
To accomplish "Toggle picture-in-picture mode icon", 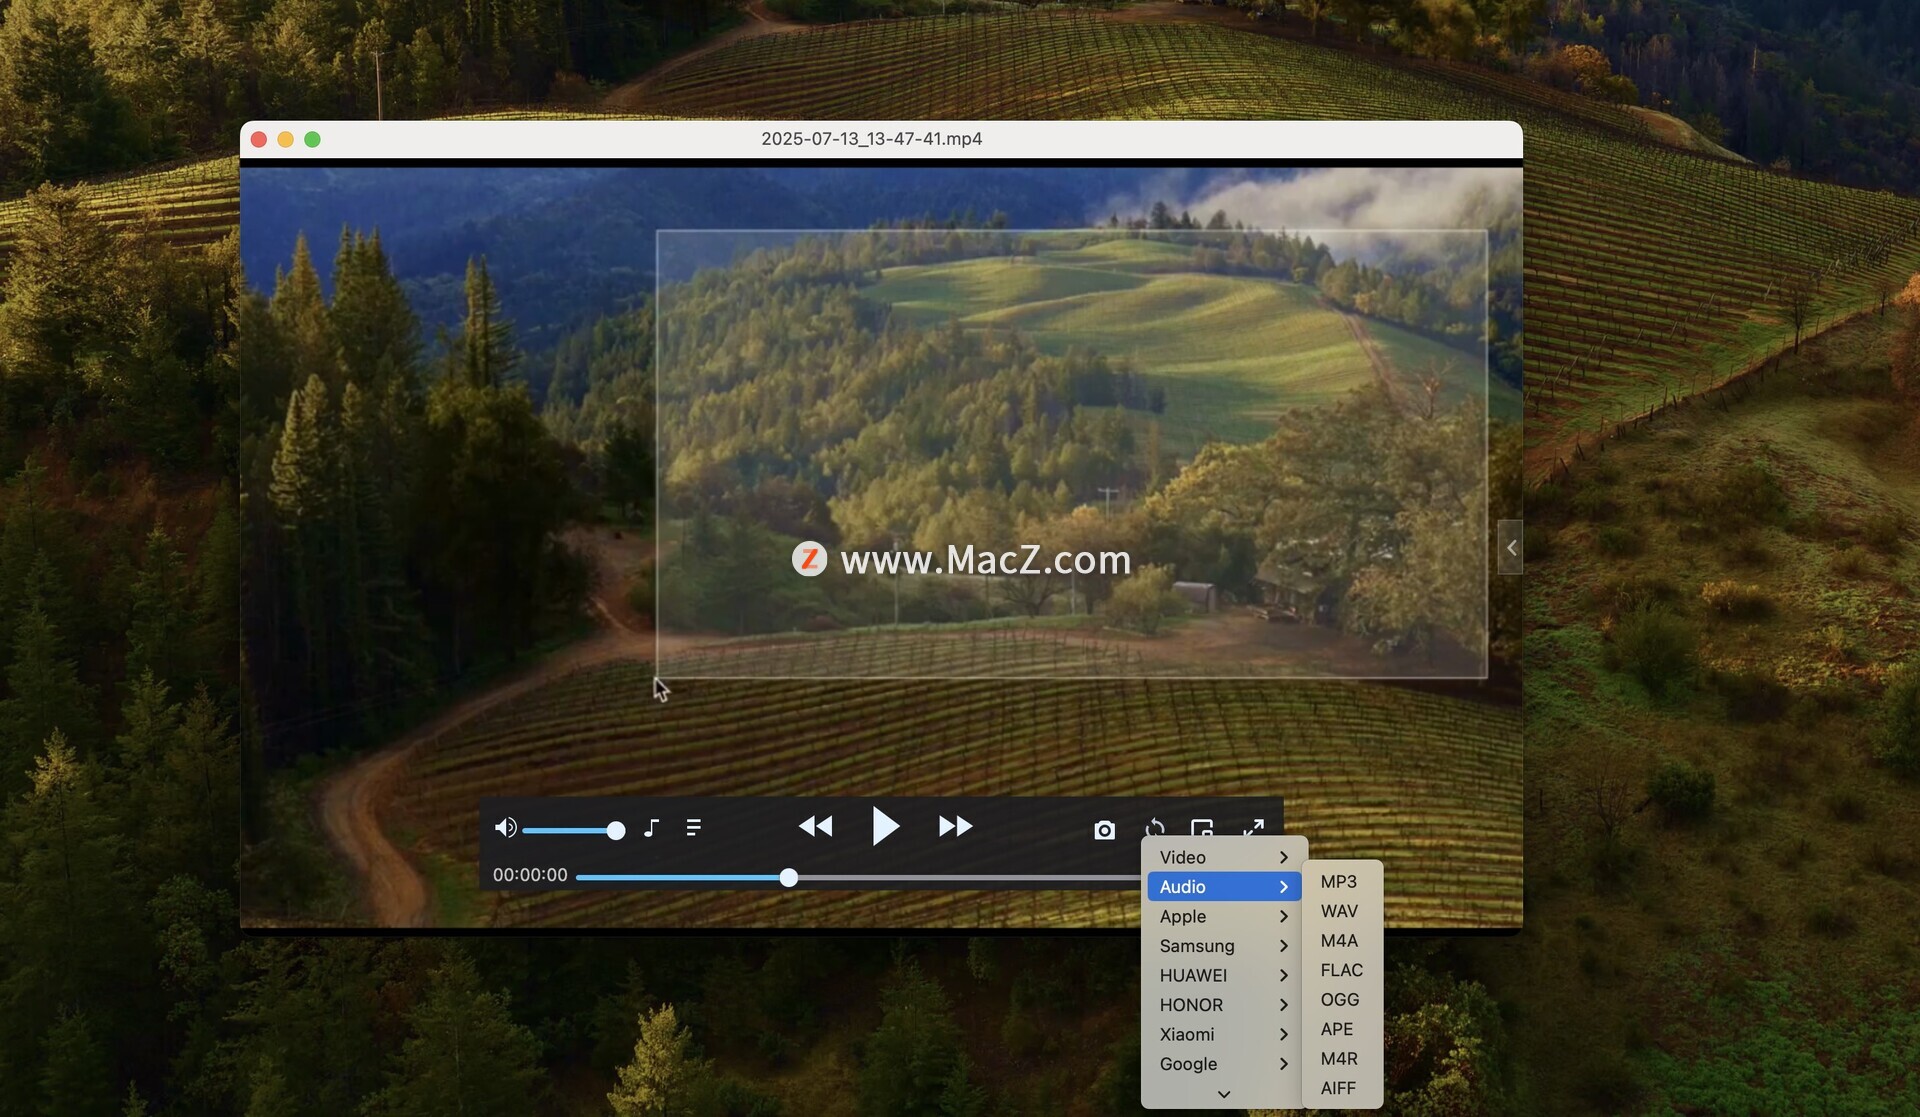I will coord(1202,828).
